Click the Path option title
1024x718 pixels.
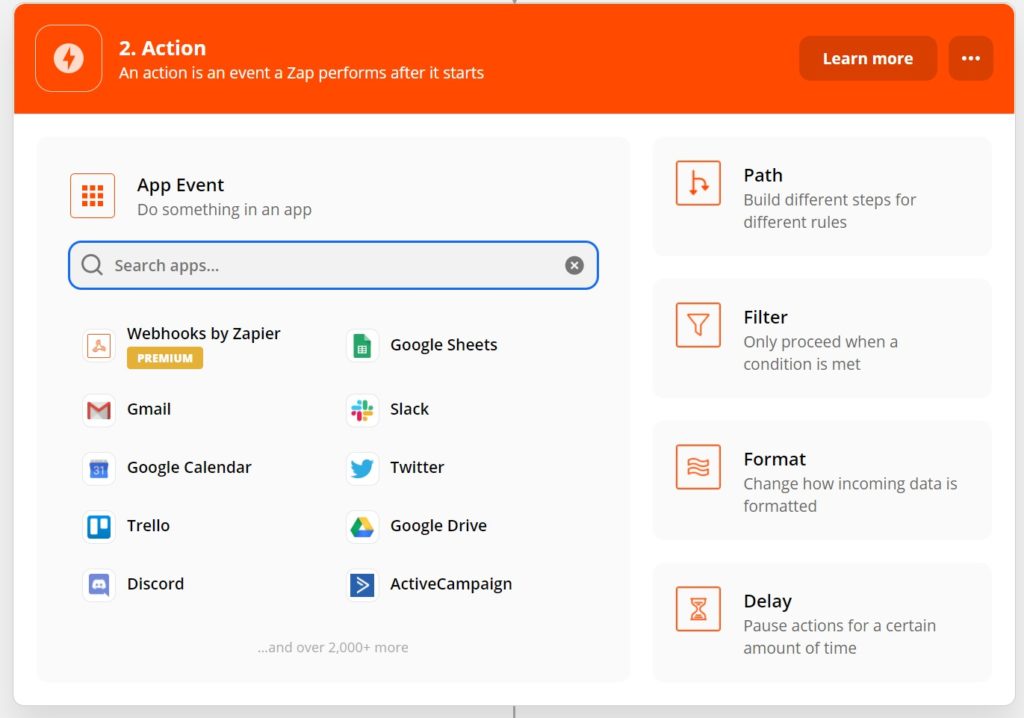coord(763,175)
